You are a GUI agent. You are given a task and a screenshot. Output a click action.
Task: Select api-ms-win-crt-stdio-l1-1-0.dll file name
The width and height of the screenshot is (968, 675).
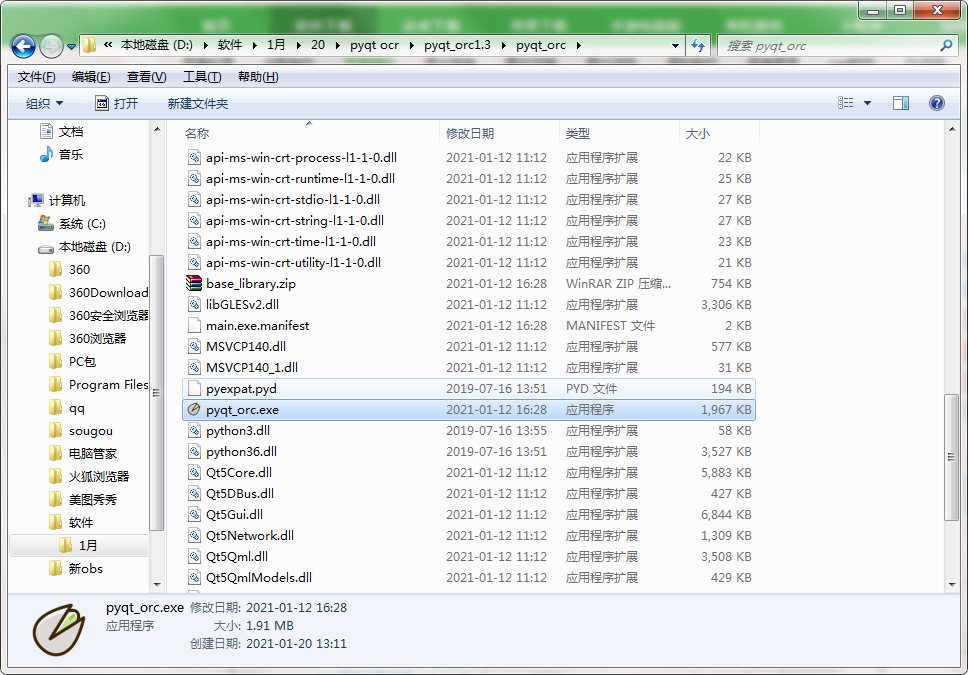click(x=293, y=199)
